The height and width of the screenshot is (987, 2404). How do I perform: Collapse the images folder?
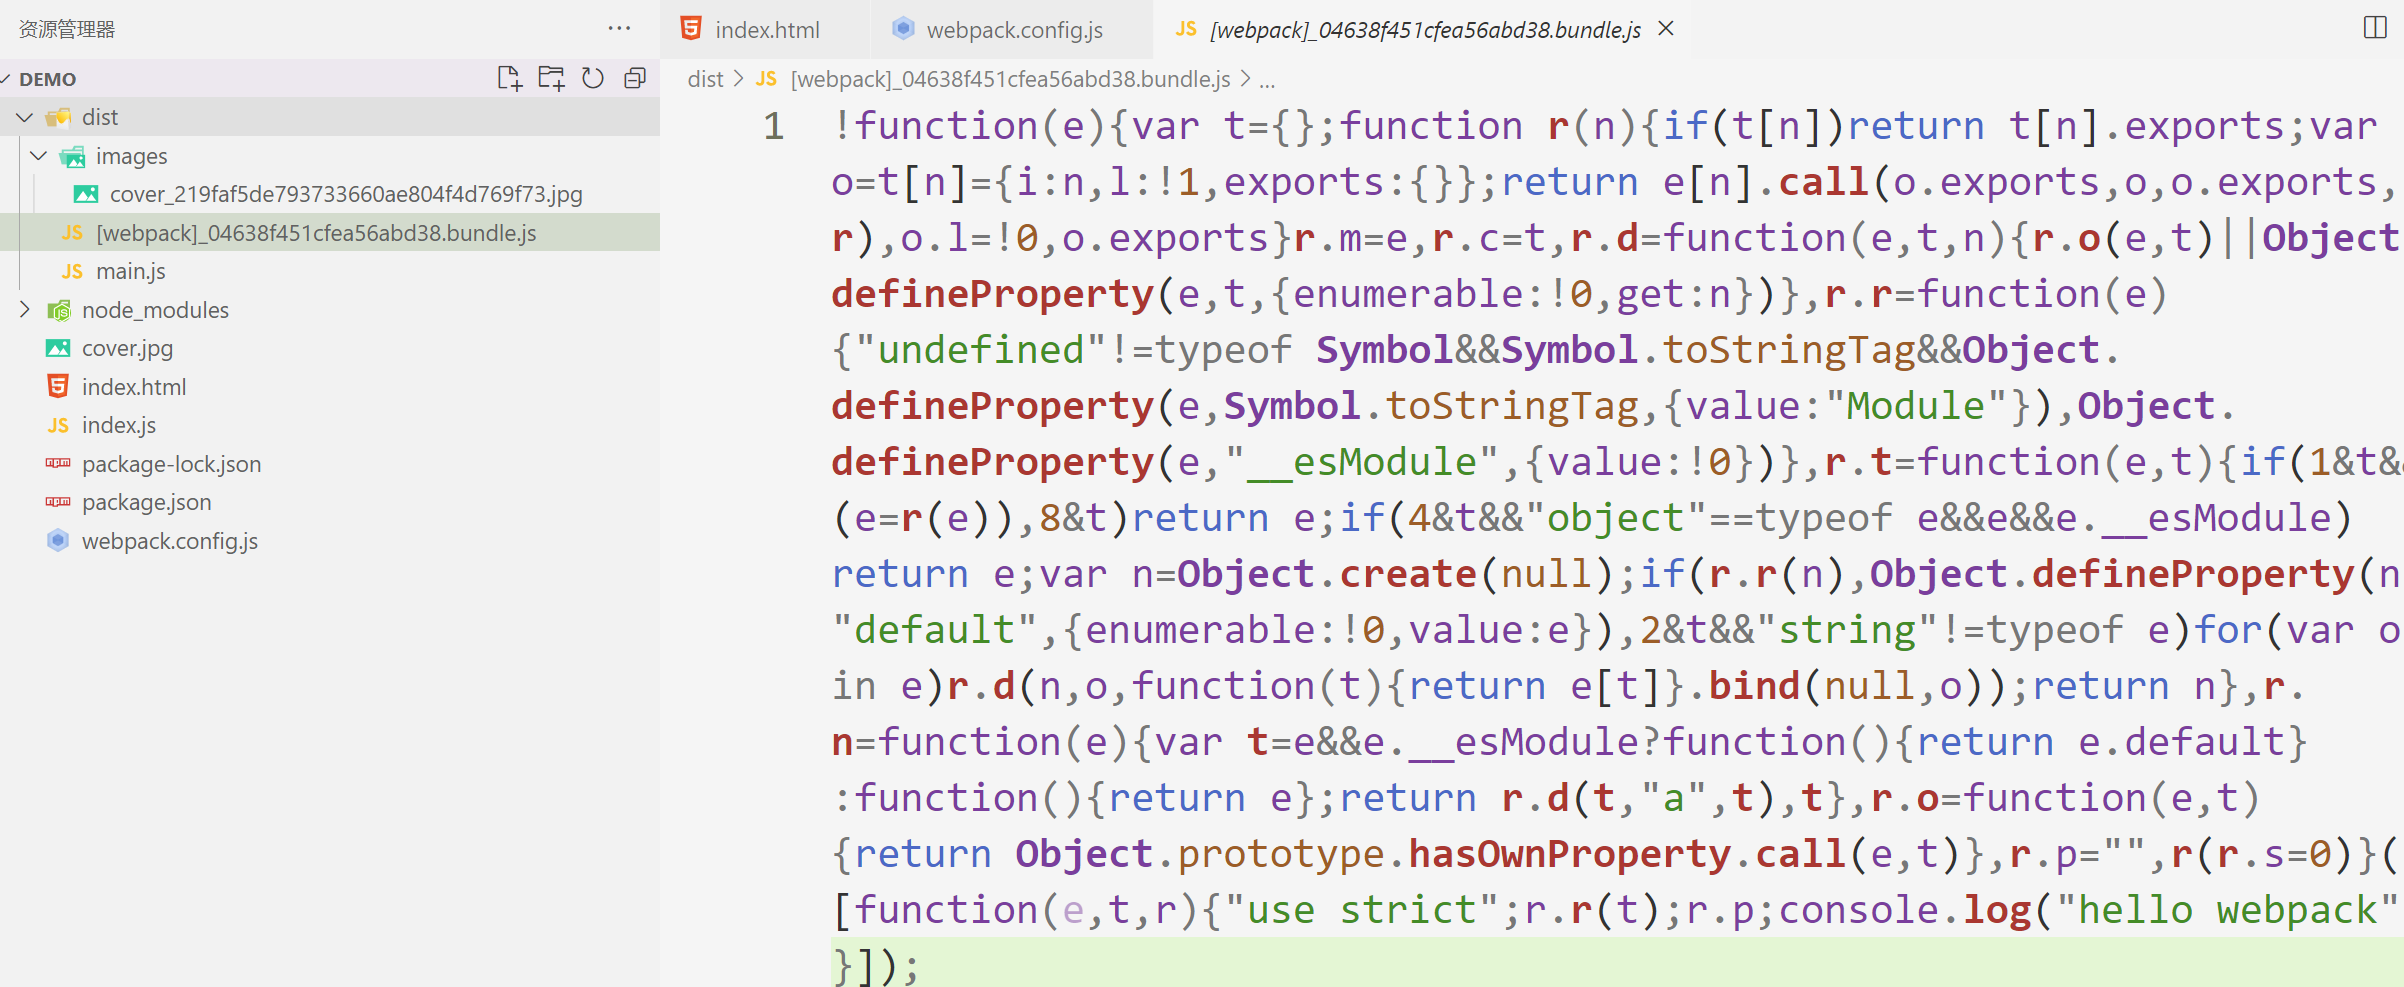[39, 156]
